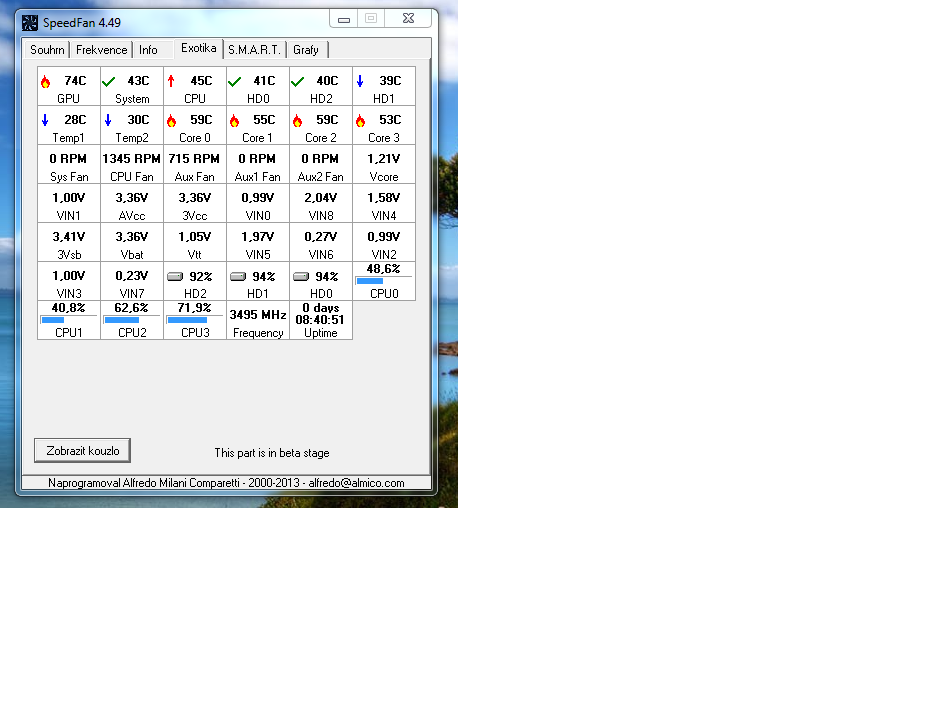Click the flame icon beside Core 1
Screen dimensions: 928x725
(234, 121)
